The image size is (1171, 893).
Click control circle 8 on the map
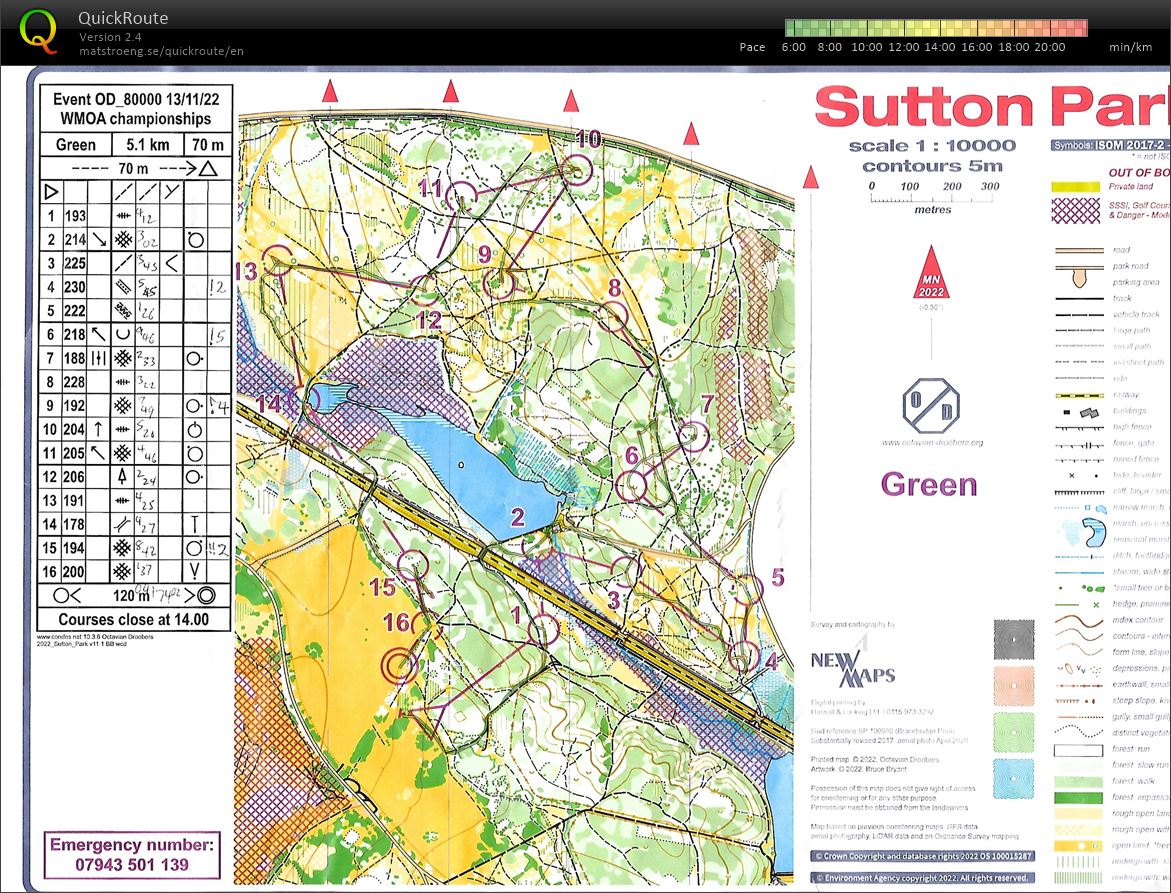(612, 317)
